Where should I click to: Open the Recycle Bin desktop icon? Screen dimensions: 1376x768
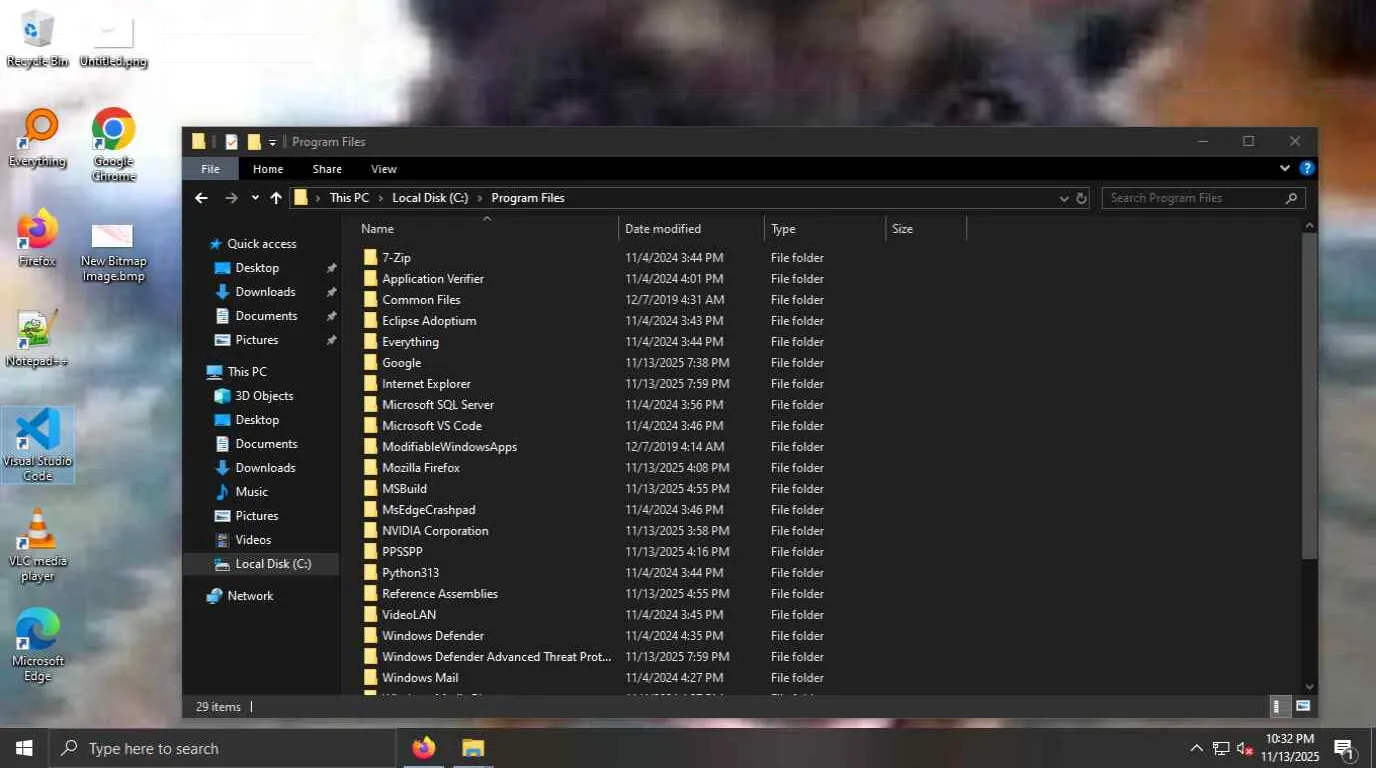click(x=37, y=38)
